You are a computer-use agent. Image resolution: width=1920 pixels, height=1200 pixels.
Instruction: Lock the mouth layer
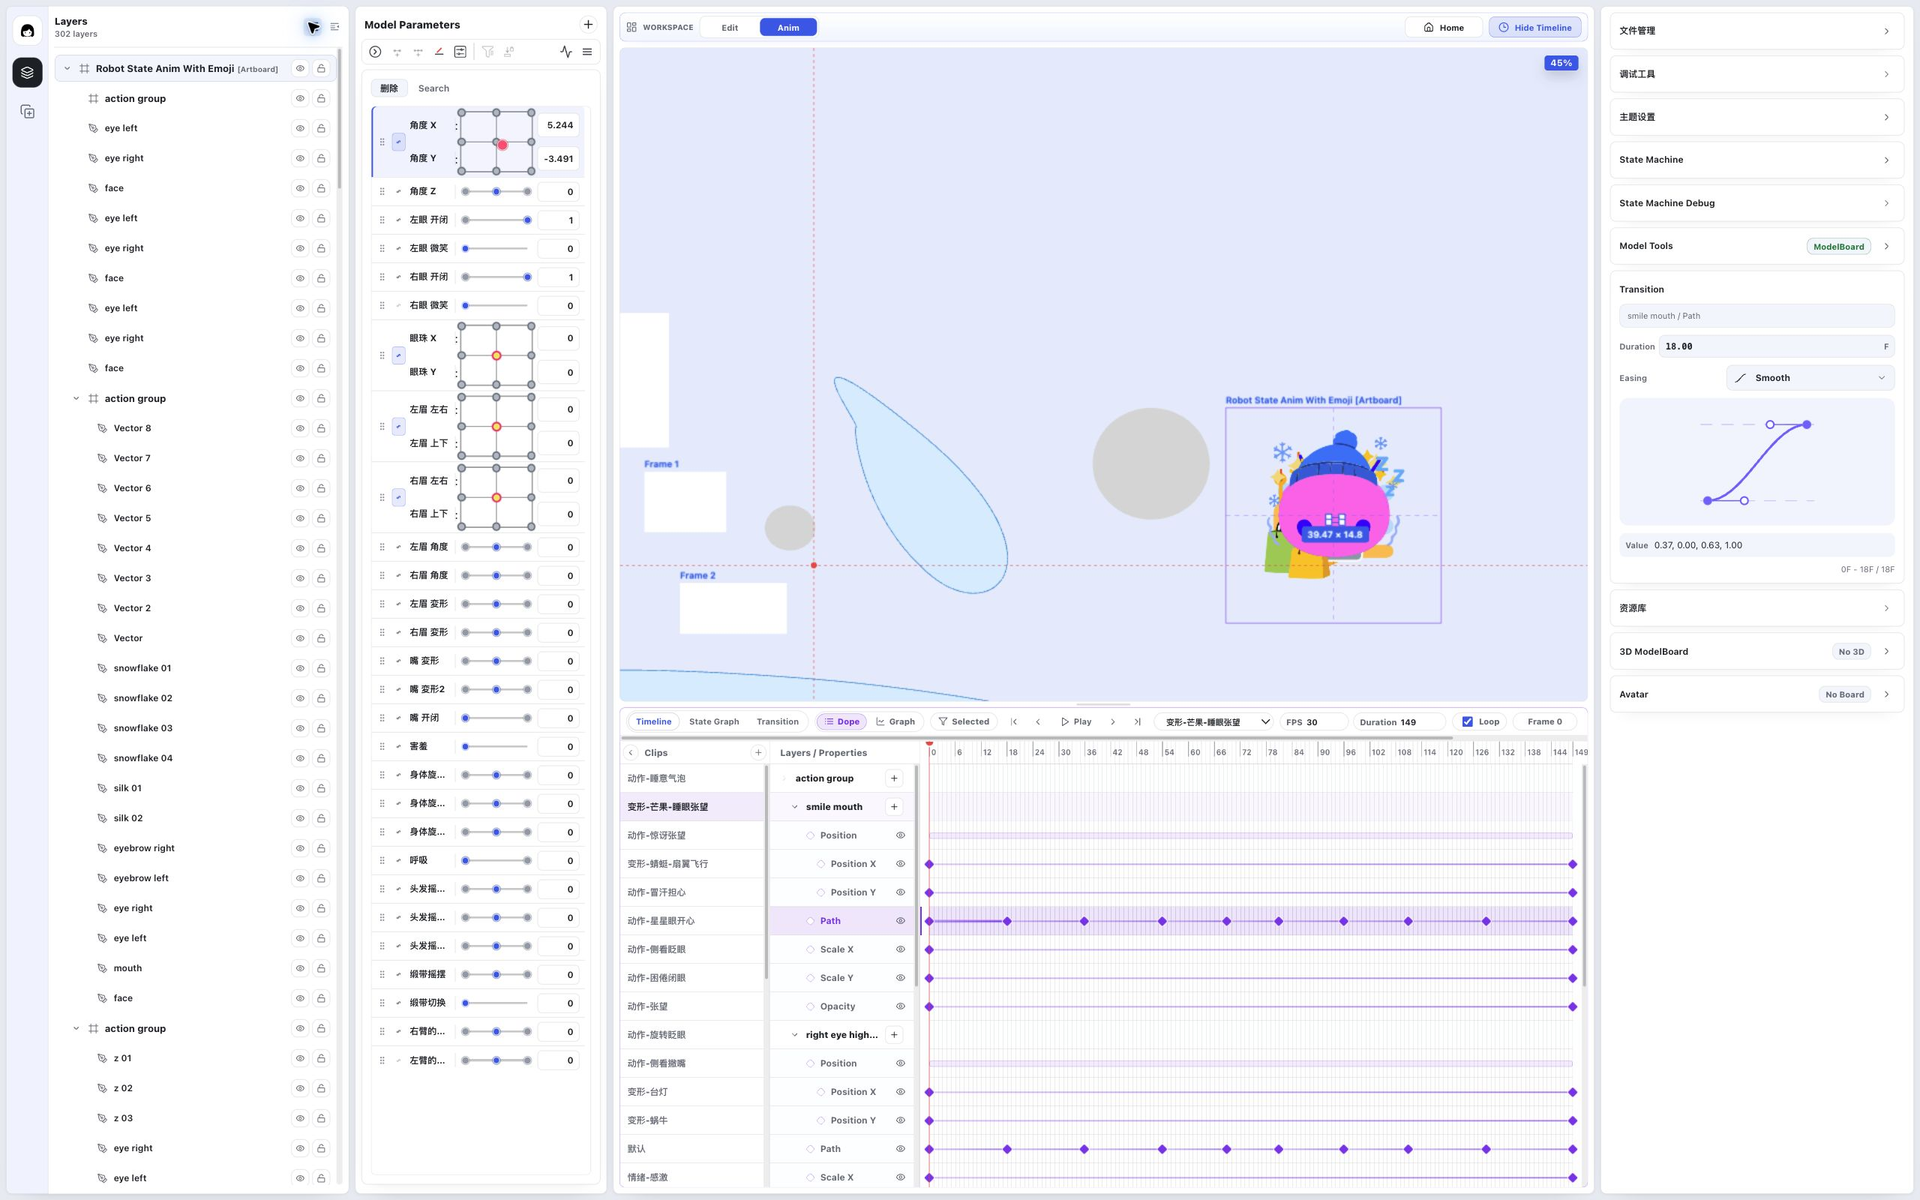[x=321, y=968]
